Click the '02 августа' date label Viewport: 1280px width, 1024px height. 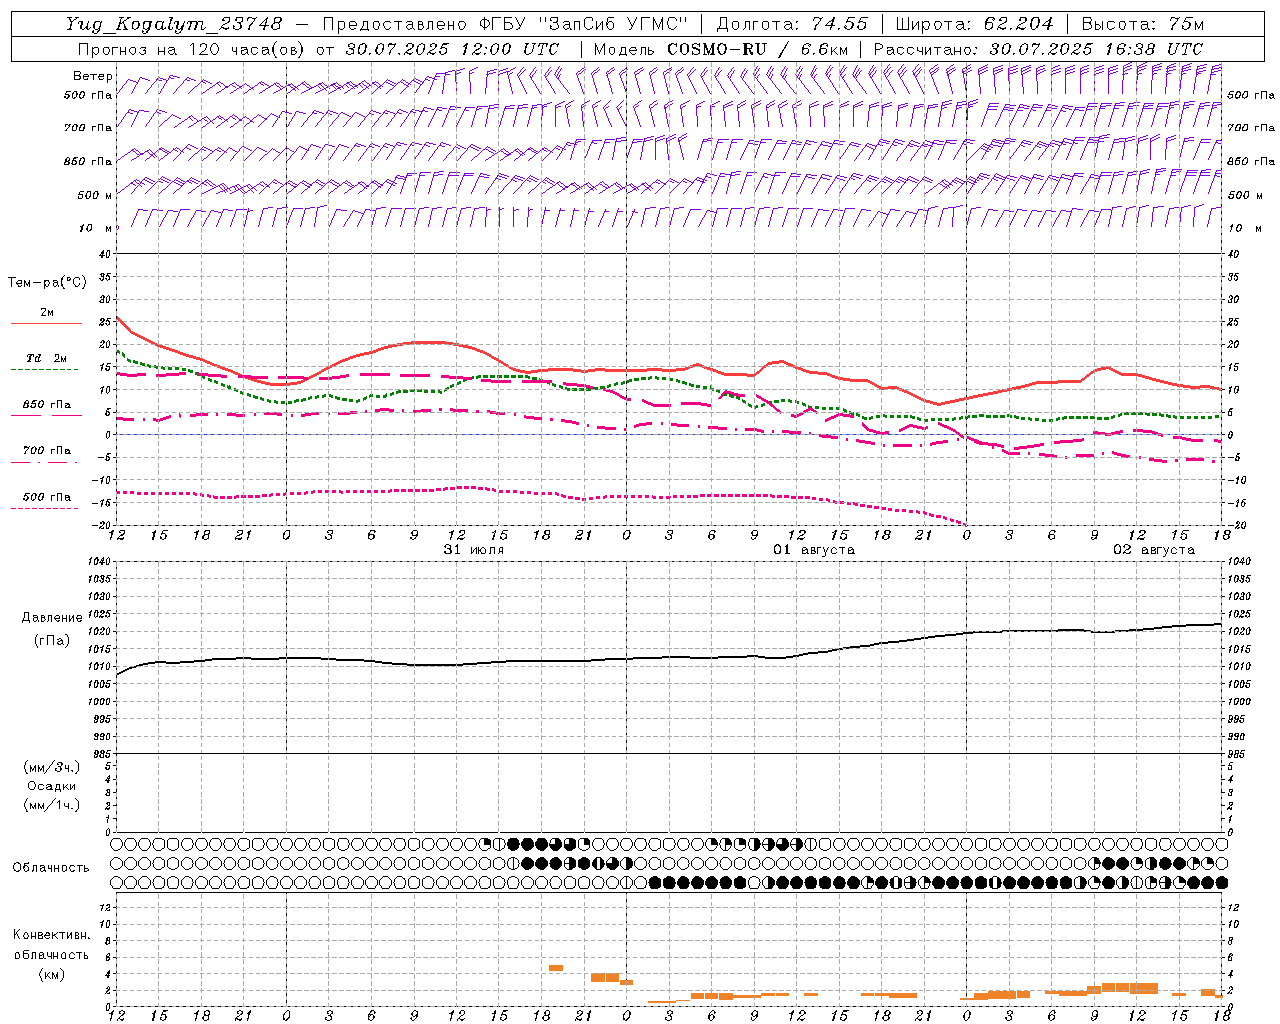click(x=1154, y=550)
